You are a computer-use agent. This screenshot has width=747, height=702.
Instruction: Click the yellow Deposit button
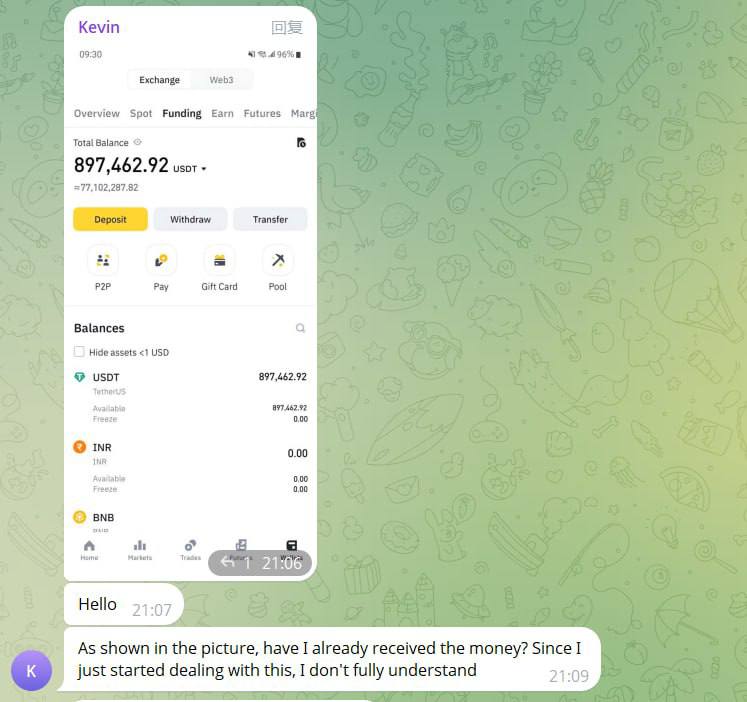click(111, 219)
